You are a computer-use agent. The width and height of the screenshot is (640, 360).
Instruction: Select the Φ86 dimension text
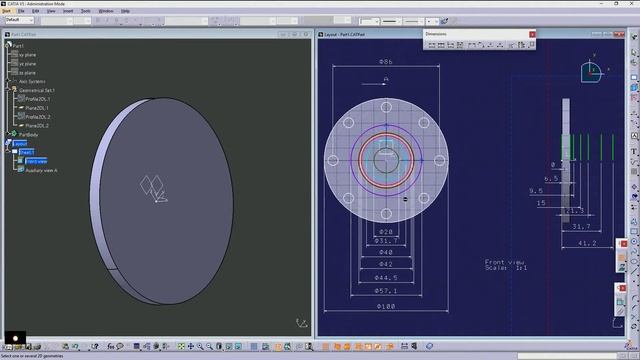tap(386, 62)
